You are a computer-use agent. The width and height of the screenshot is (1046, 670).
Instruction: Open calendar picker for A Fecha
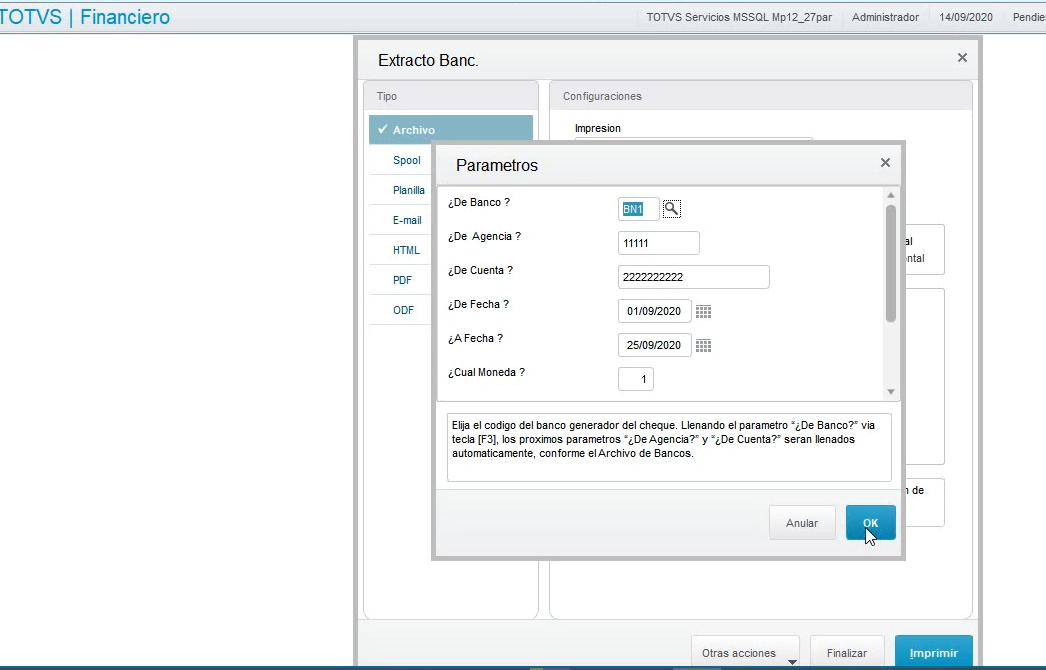[703, 346]
